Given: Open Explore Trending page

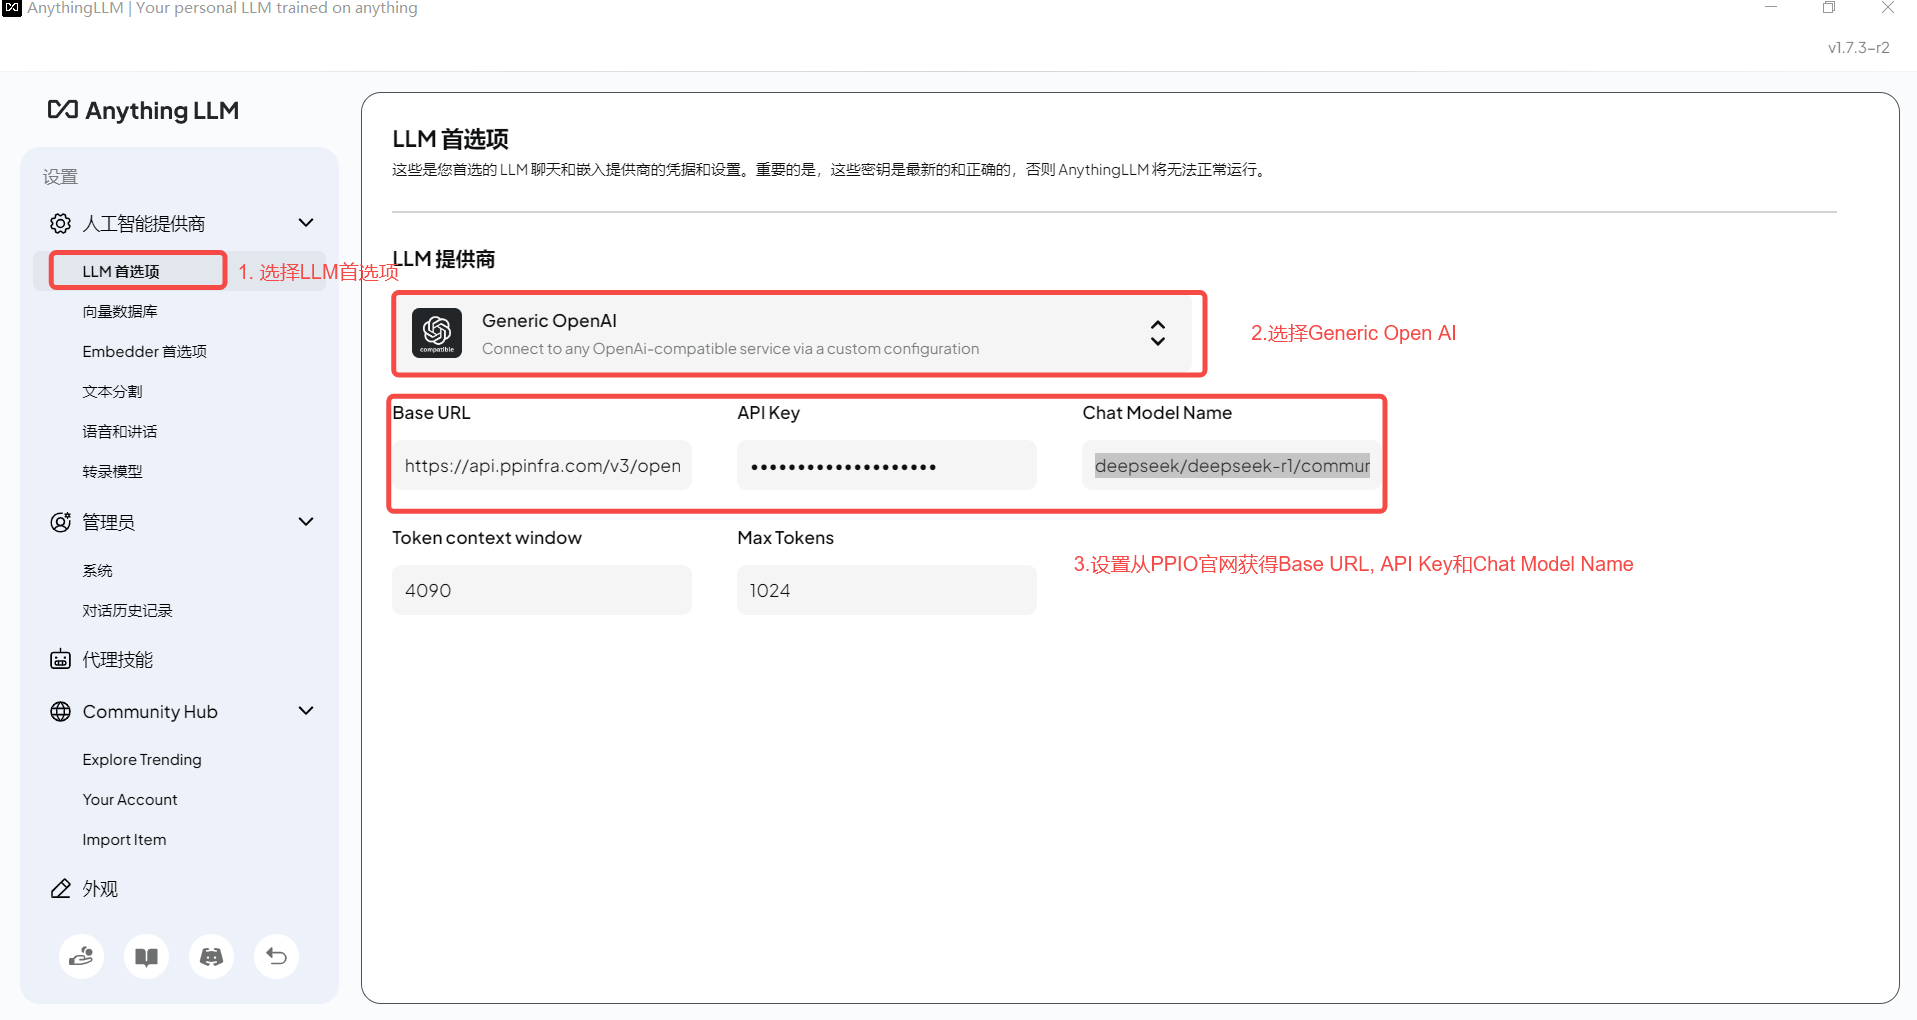Looking at the screenshot, I should [142, 759].
